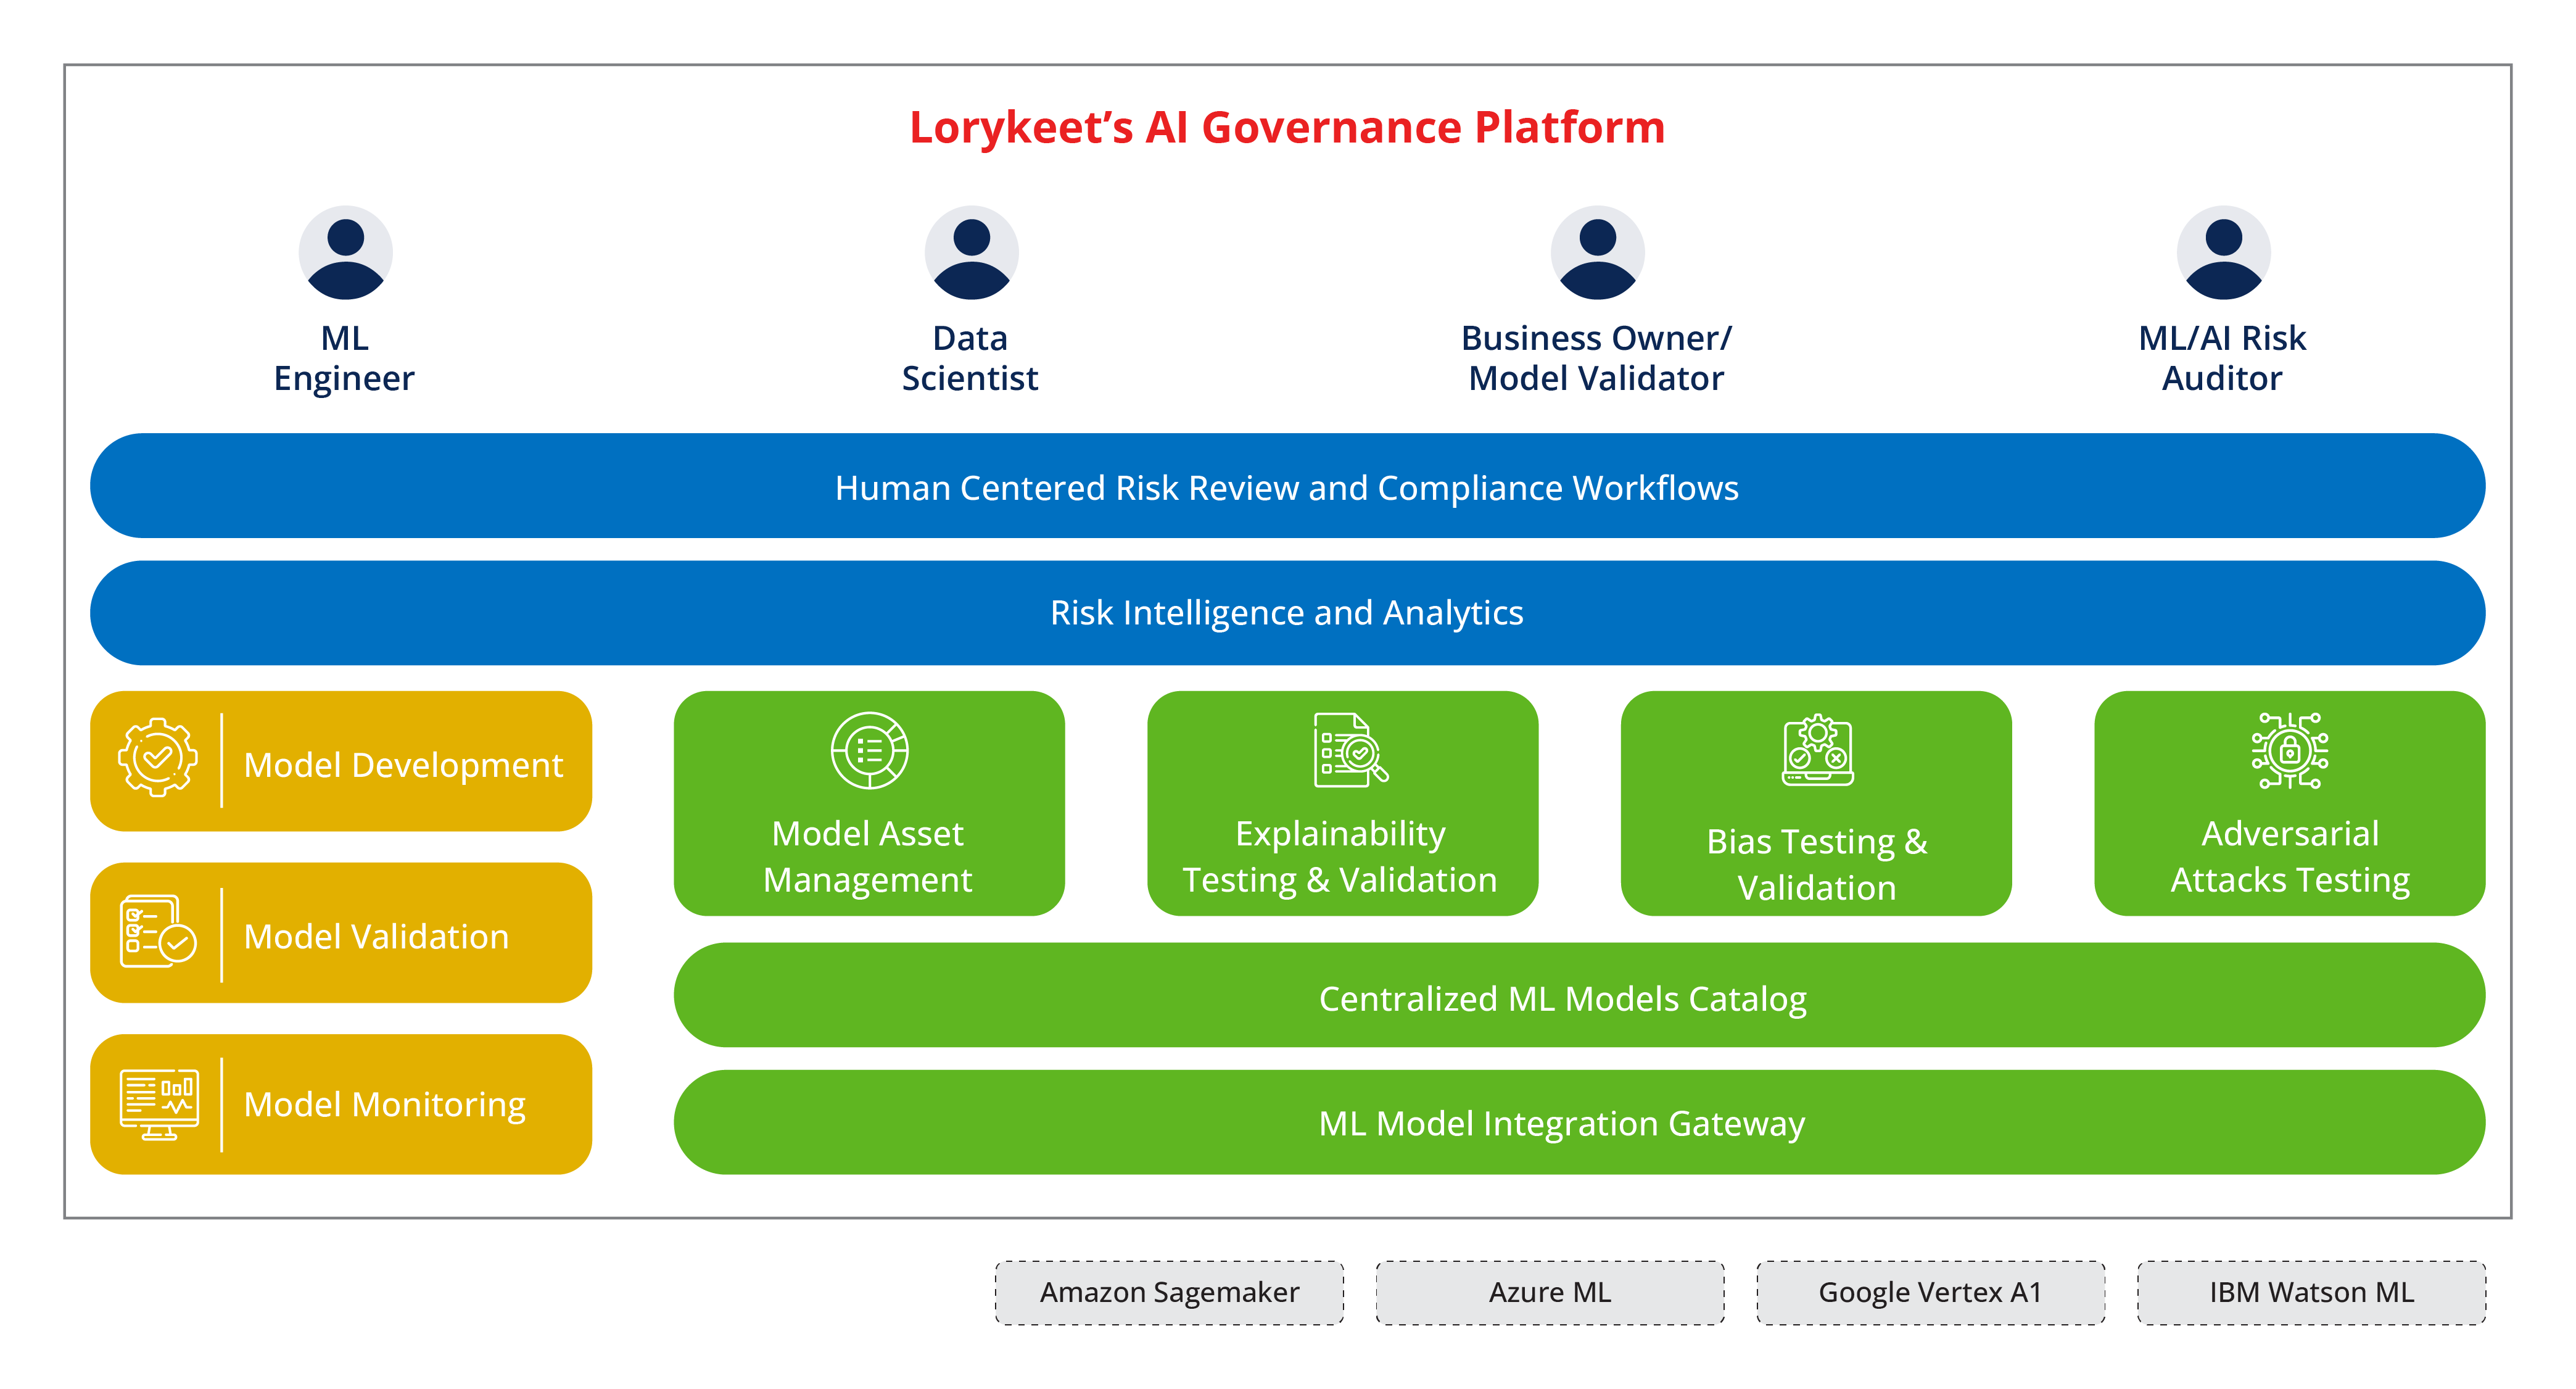2576x1389 pixels.
Task: Click the circuit lock Adversarial Attacks icon
Action: click(2289, 750)
